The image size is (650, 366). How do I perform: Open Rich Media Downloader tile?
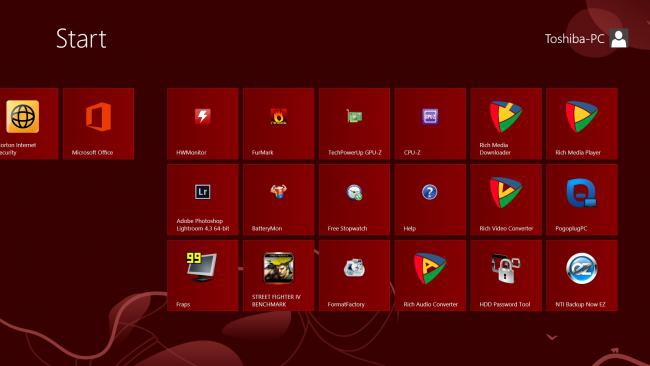click(x=506, y=124)
